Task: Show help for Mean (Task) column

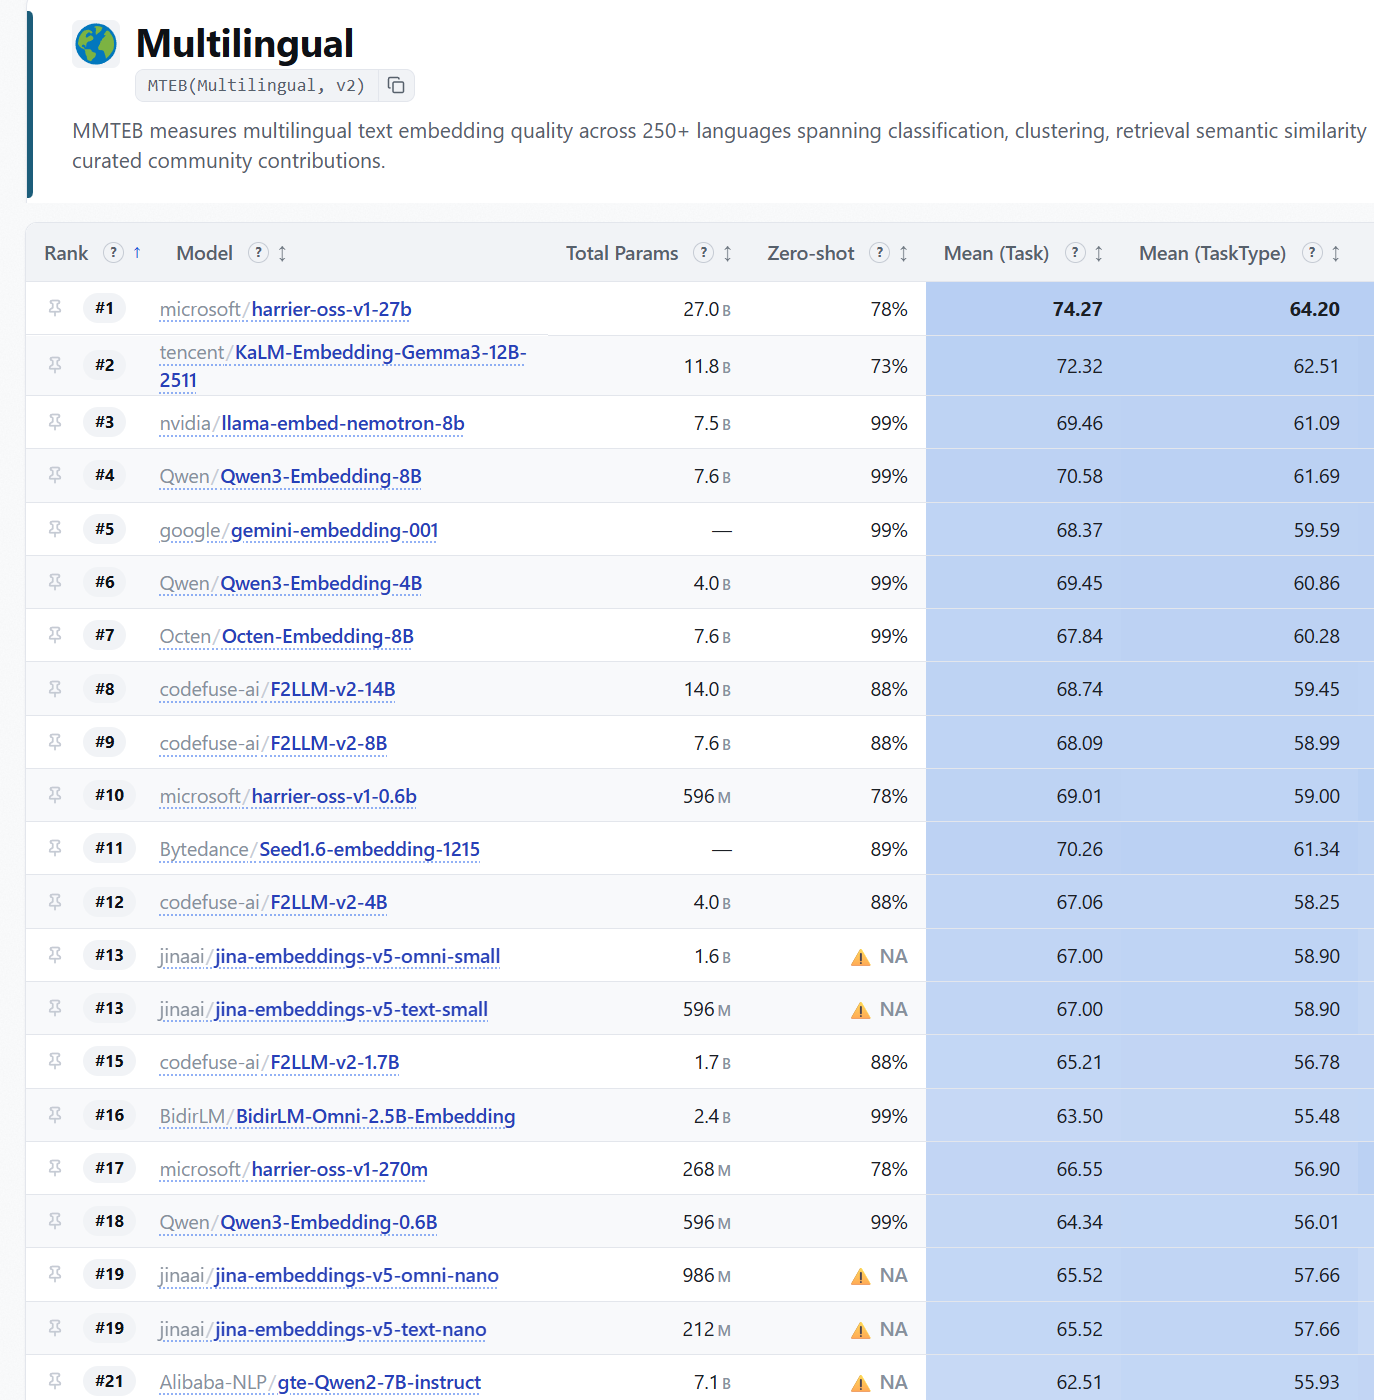Action: [1075, 252]
